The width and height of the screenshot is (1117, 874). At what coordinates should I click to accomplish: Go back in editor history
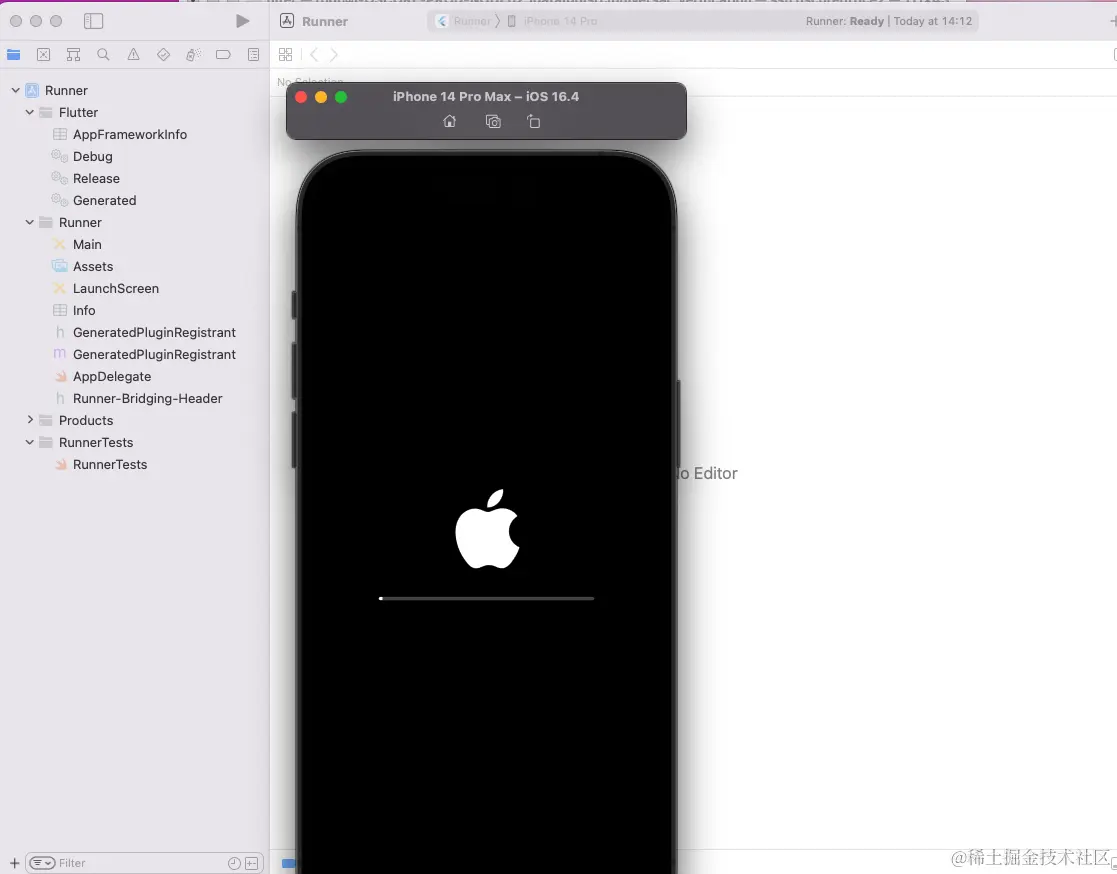(x=314, y=55)
